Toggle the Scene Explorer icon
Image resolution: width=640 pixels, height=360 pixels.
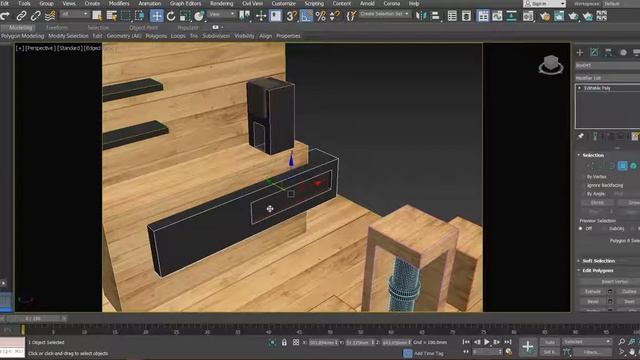tap(452, 16)
